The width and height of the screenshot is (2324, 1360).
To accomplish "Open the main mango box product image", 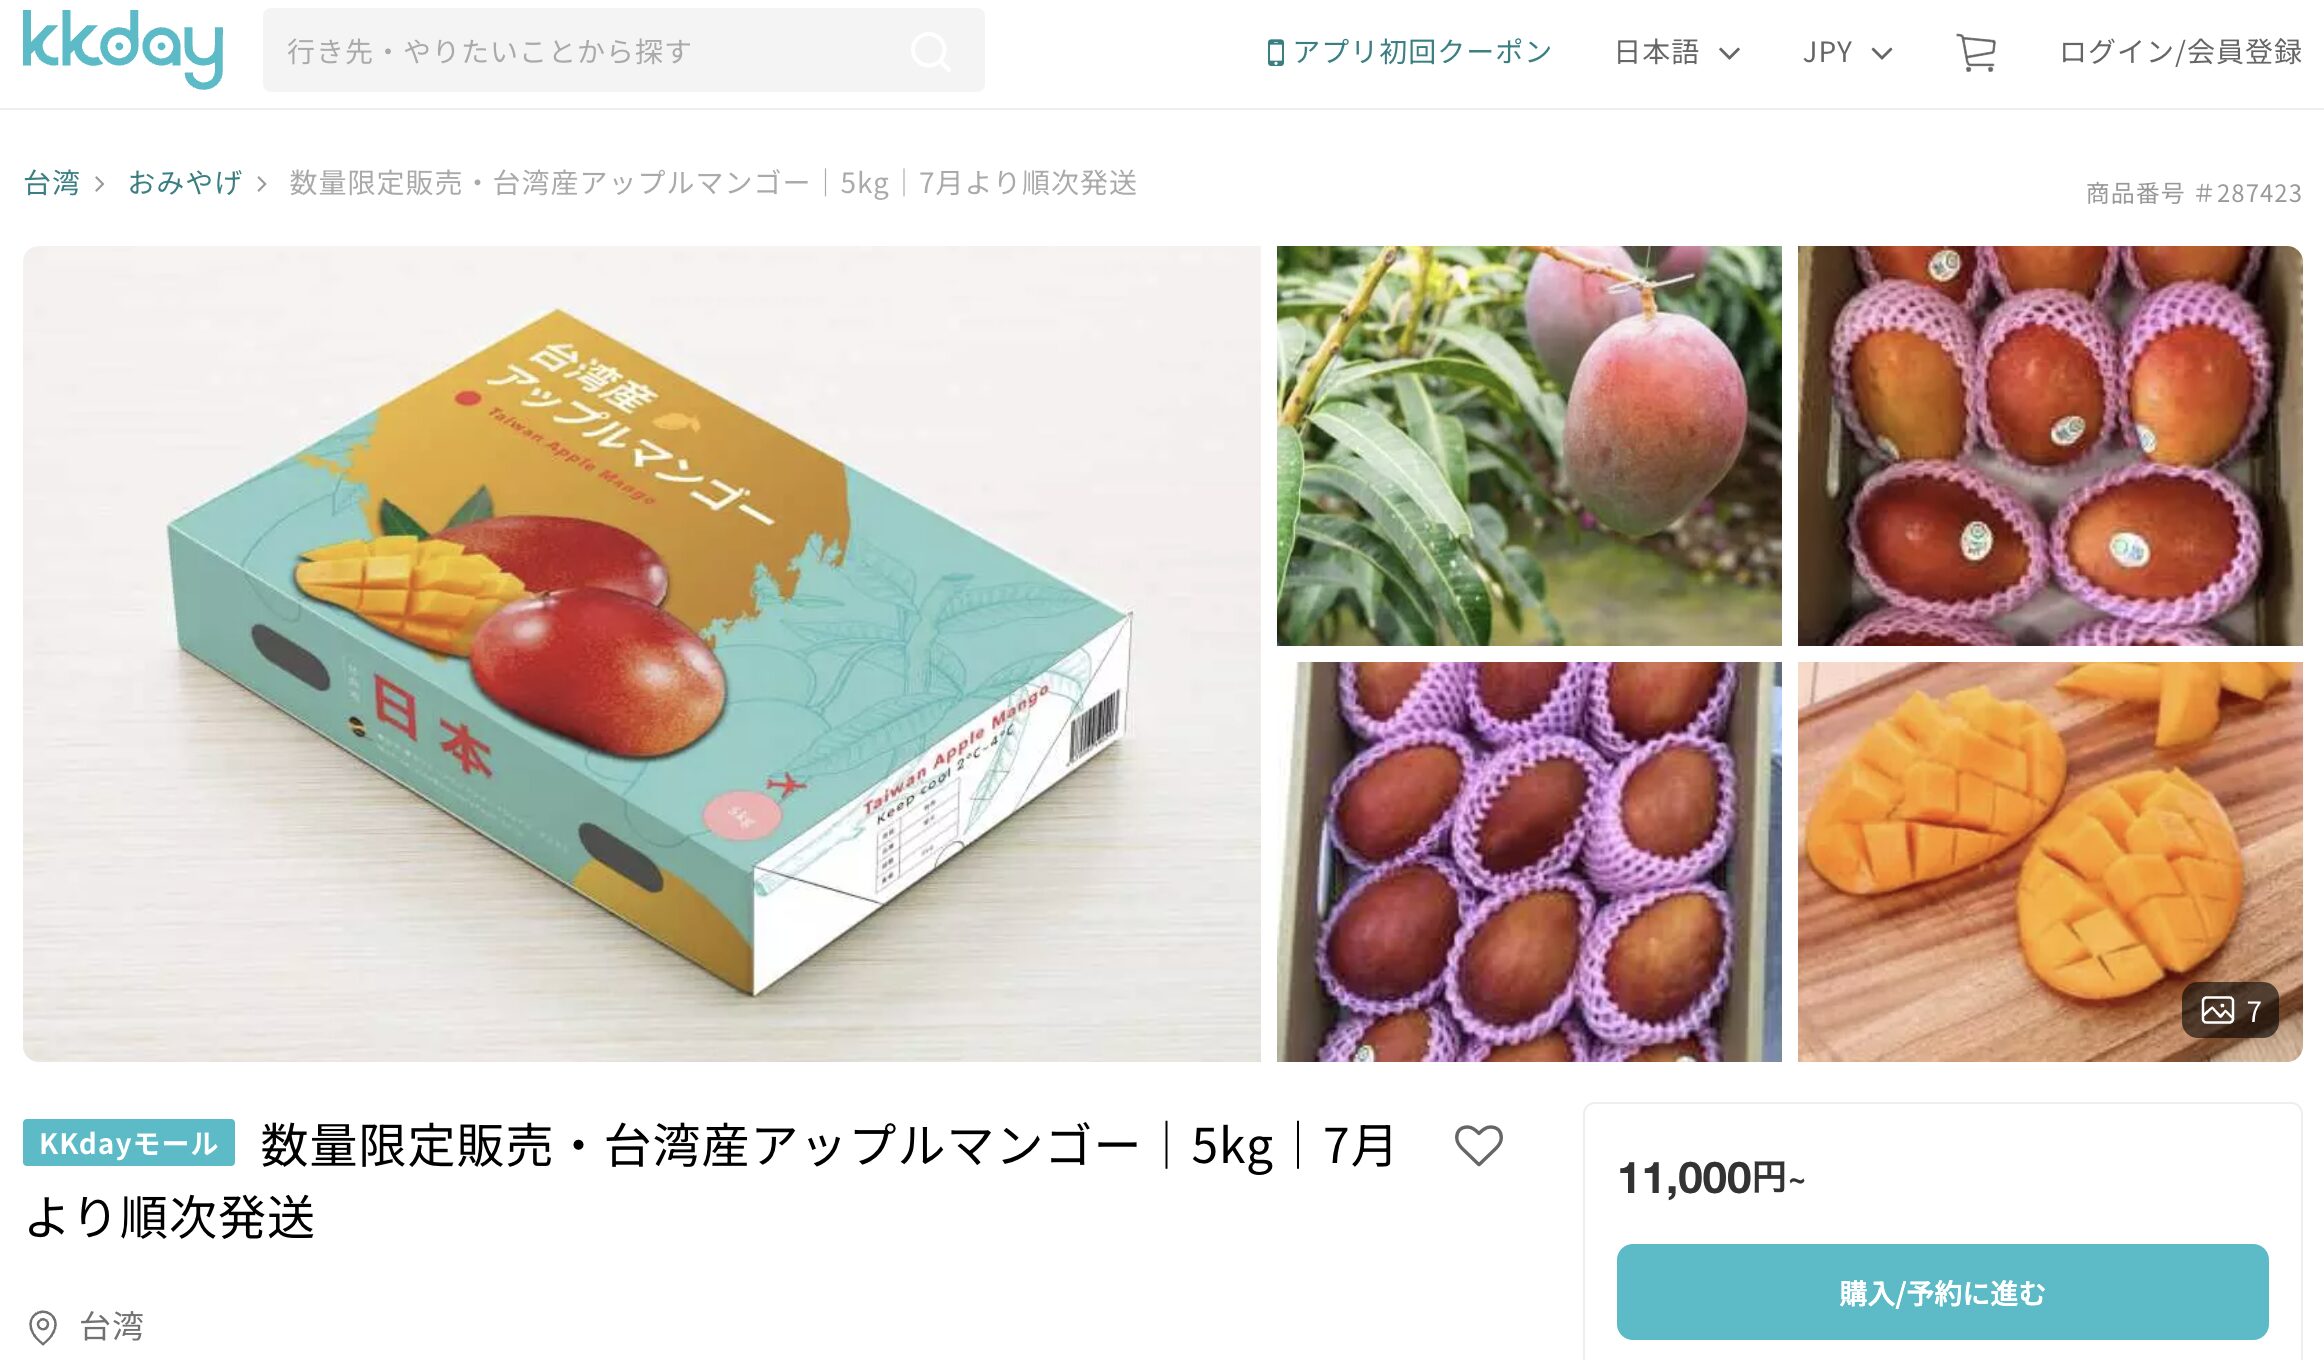I will tap(641, 654).
